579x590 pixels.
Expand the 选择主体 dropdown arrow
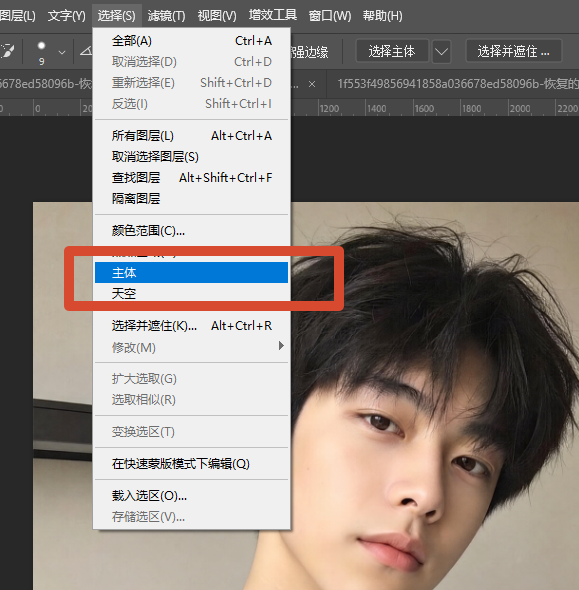441,51
